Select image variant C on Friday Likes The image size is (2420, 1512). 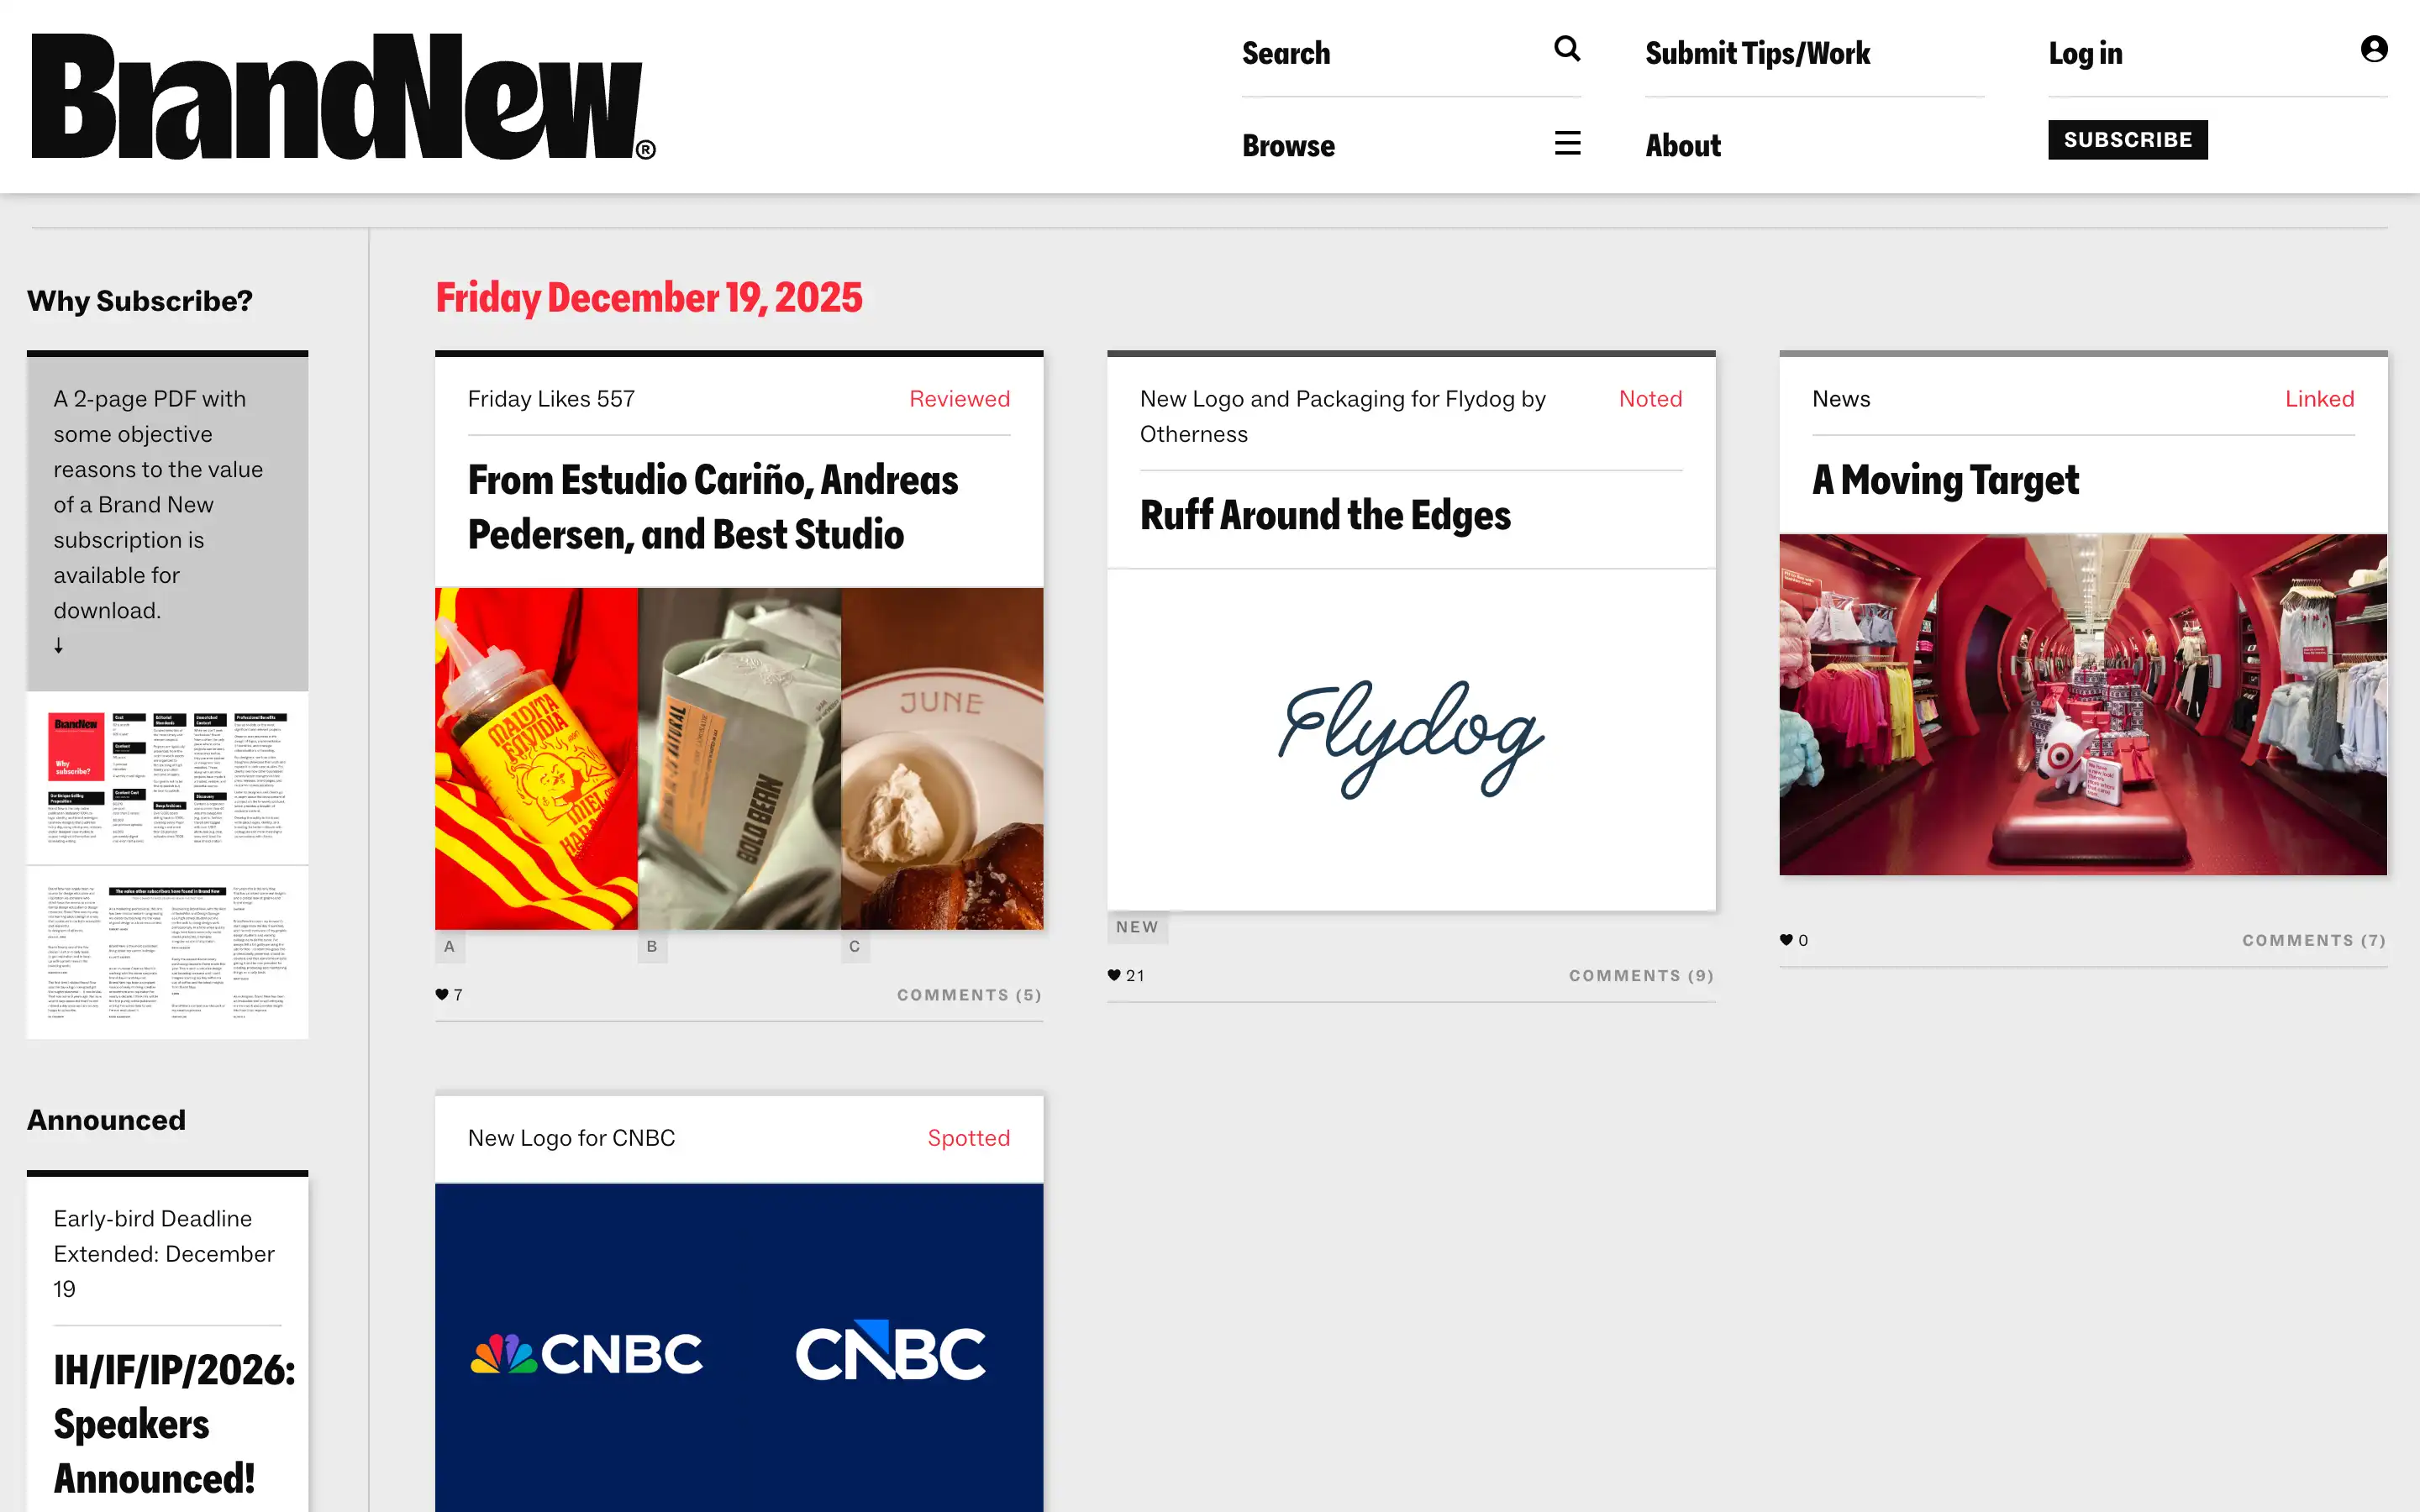(853, 945)
